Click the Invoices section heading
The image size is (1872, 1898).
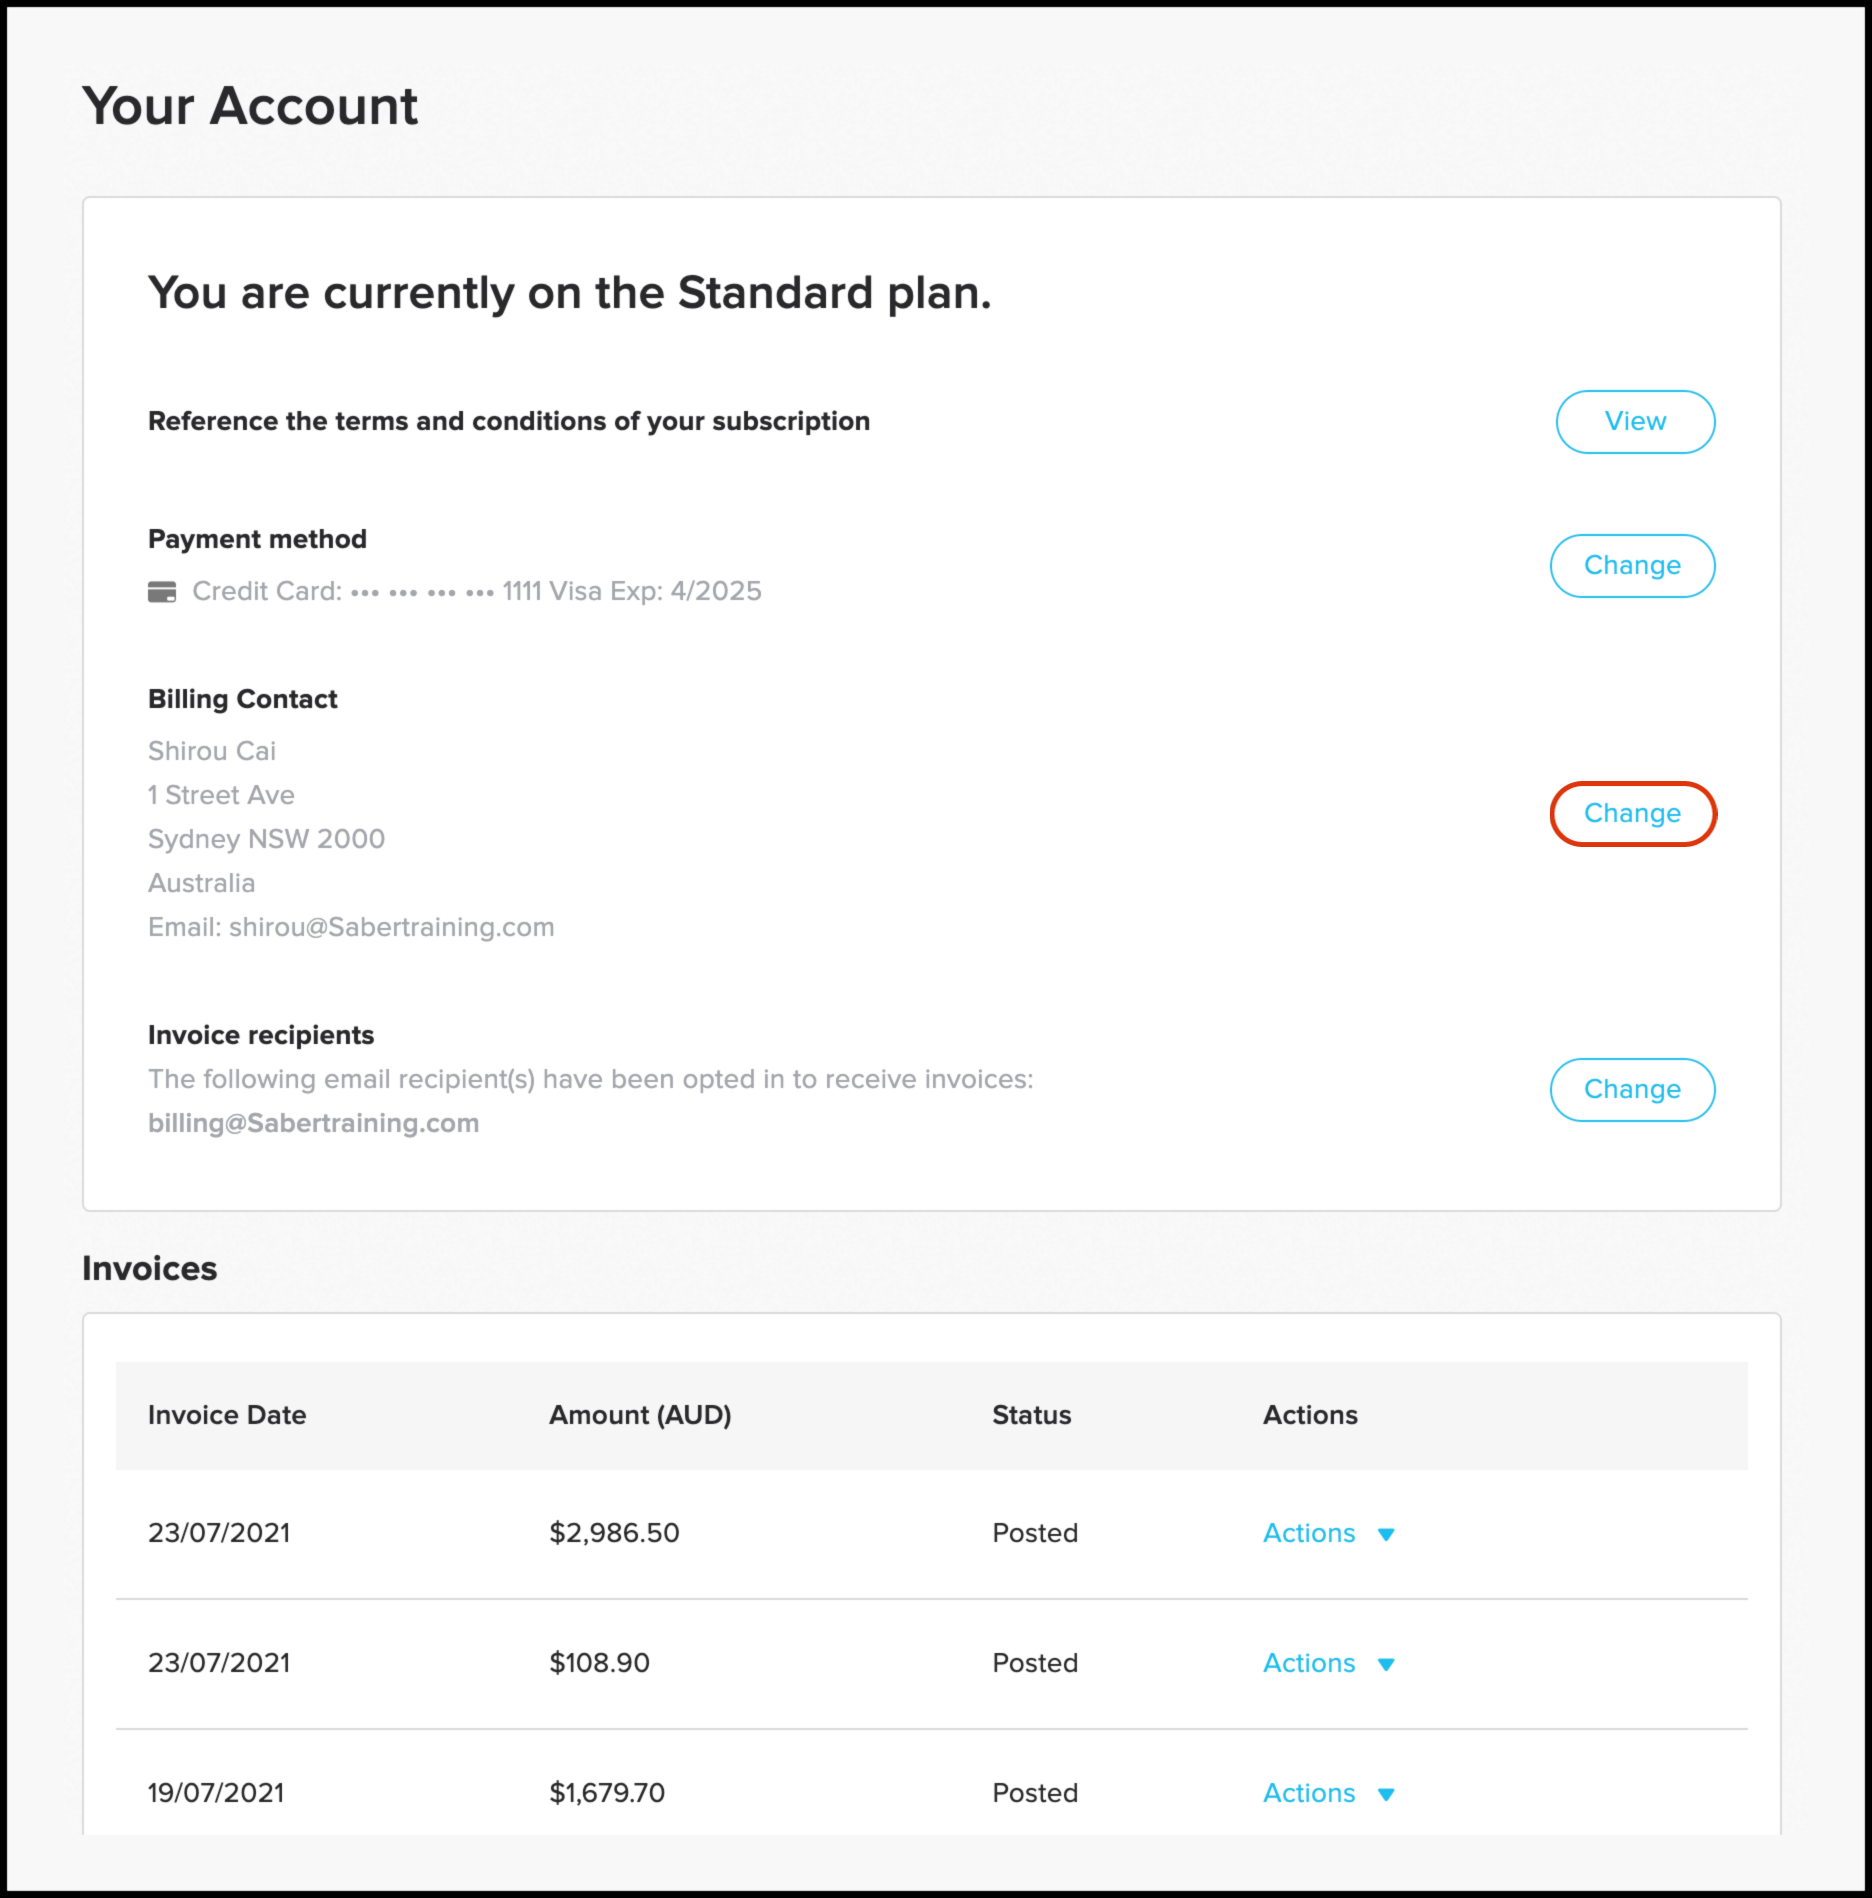pyautogui.click(x=150, y=1268)
